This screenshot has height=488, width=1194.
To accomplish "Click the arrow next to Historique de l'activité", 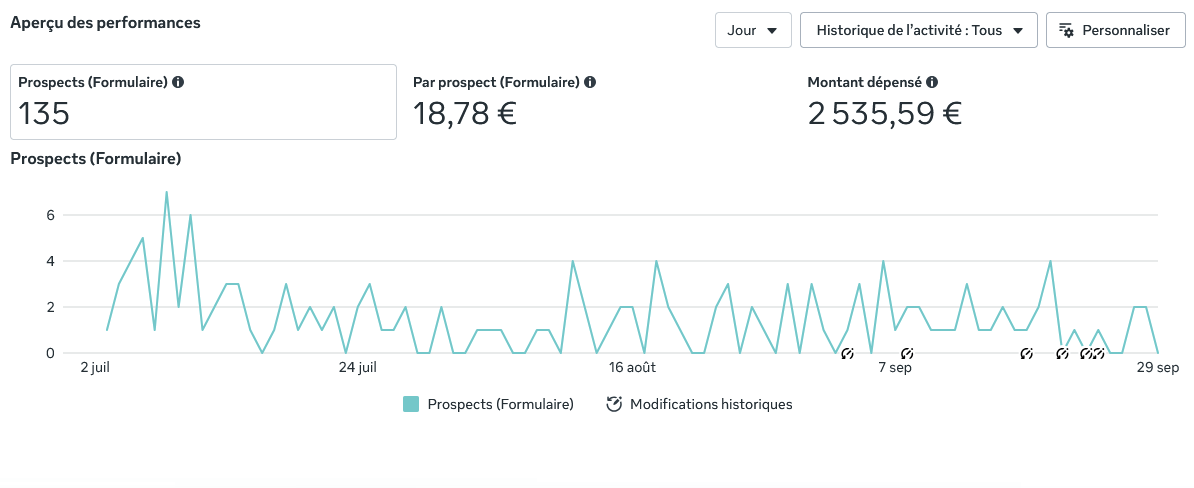I will [x=1017, y=31].
